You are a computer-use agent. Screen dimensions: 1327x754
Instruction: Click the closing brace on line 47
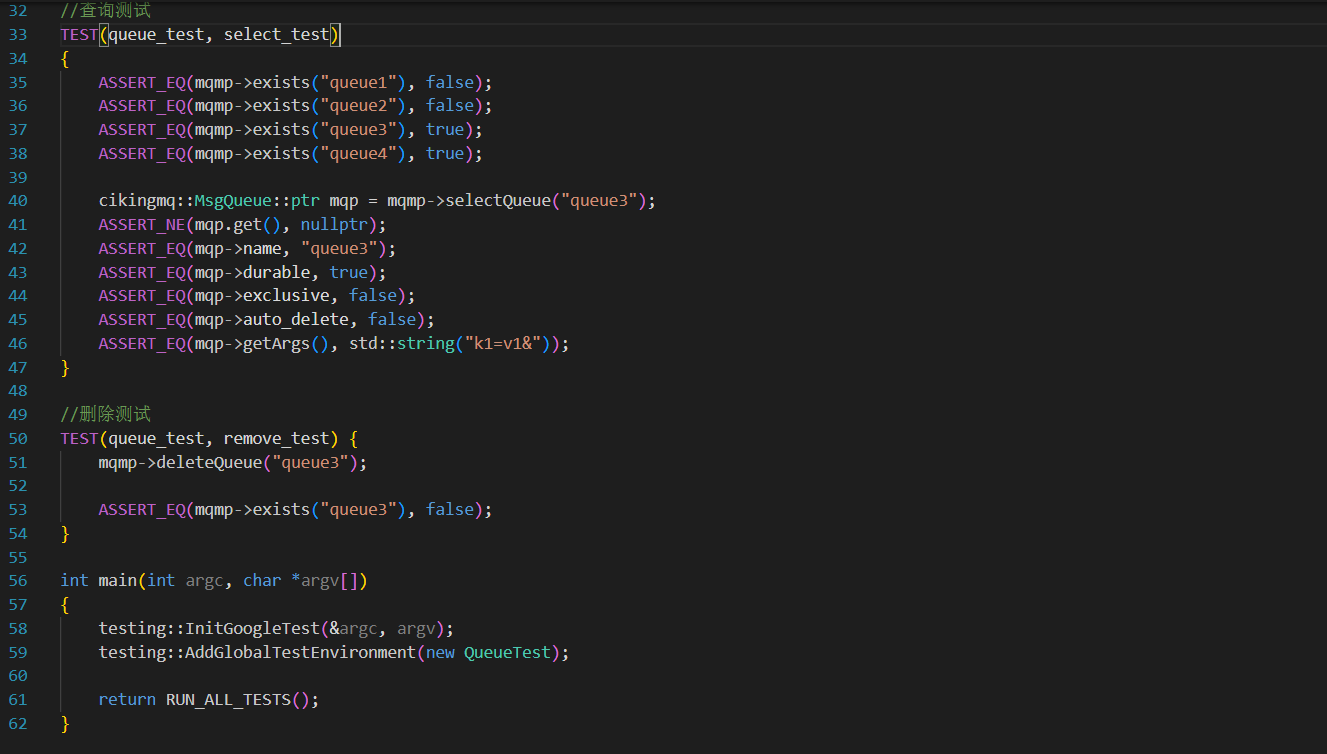65,367
